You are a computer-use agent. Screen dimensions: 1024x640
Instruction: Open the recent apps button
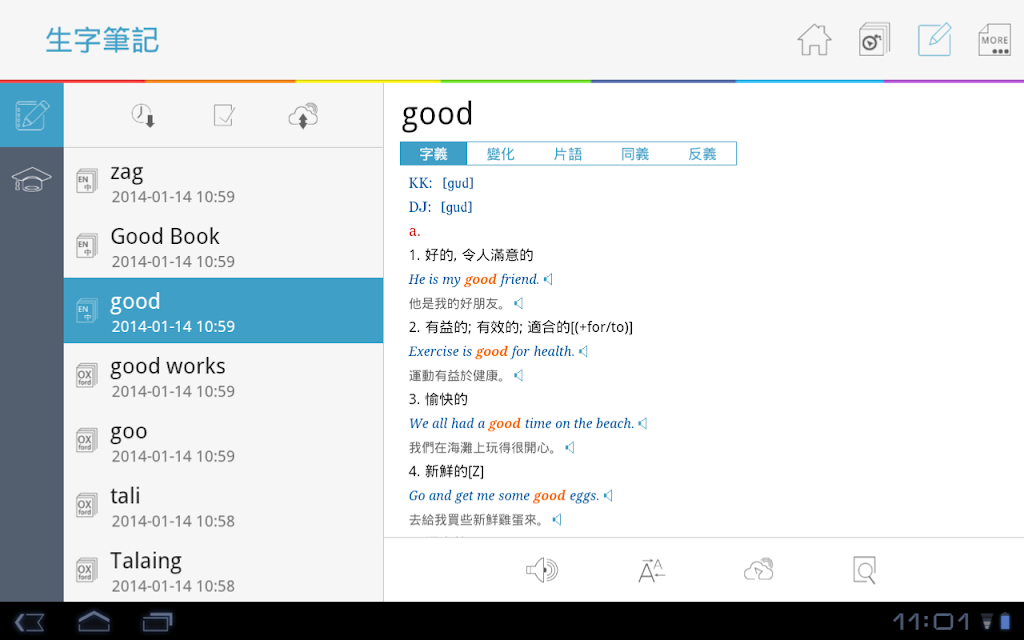point(157,622)
